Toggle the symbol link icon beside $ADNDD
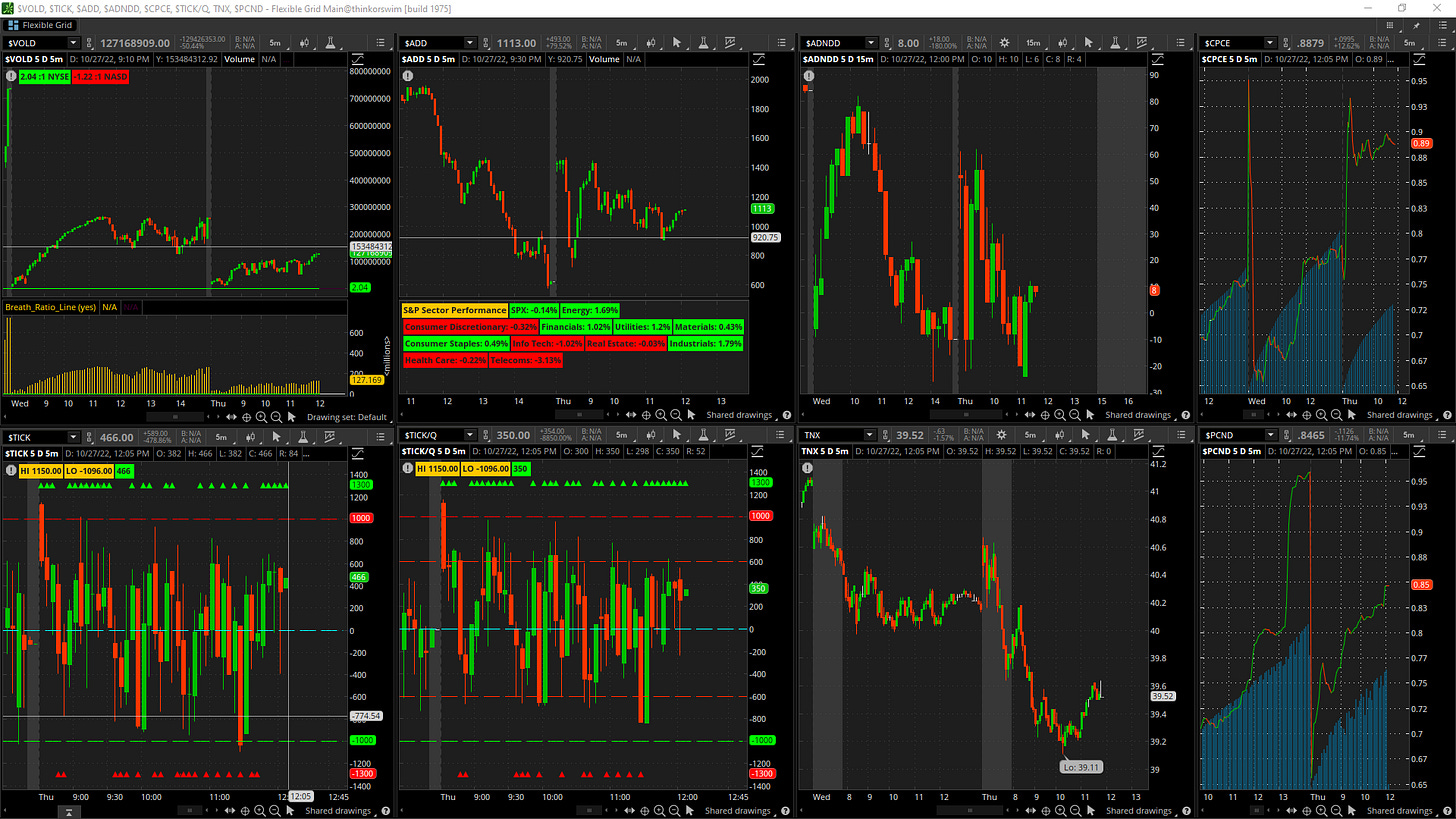The image size is (1456, 819). (x=889, y=43)
